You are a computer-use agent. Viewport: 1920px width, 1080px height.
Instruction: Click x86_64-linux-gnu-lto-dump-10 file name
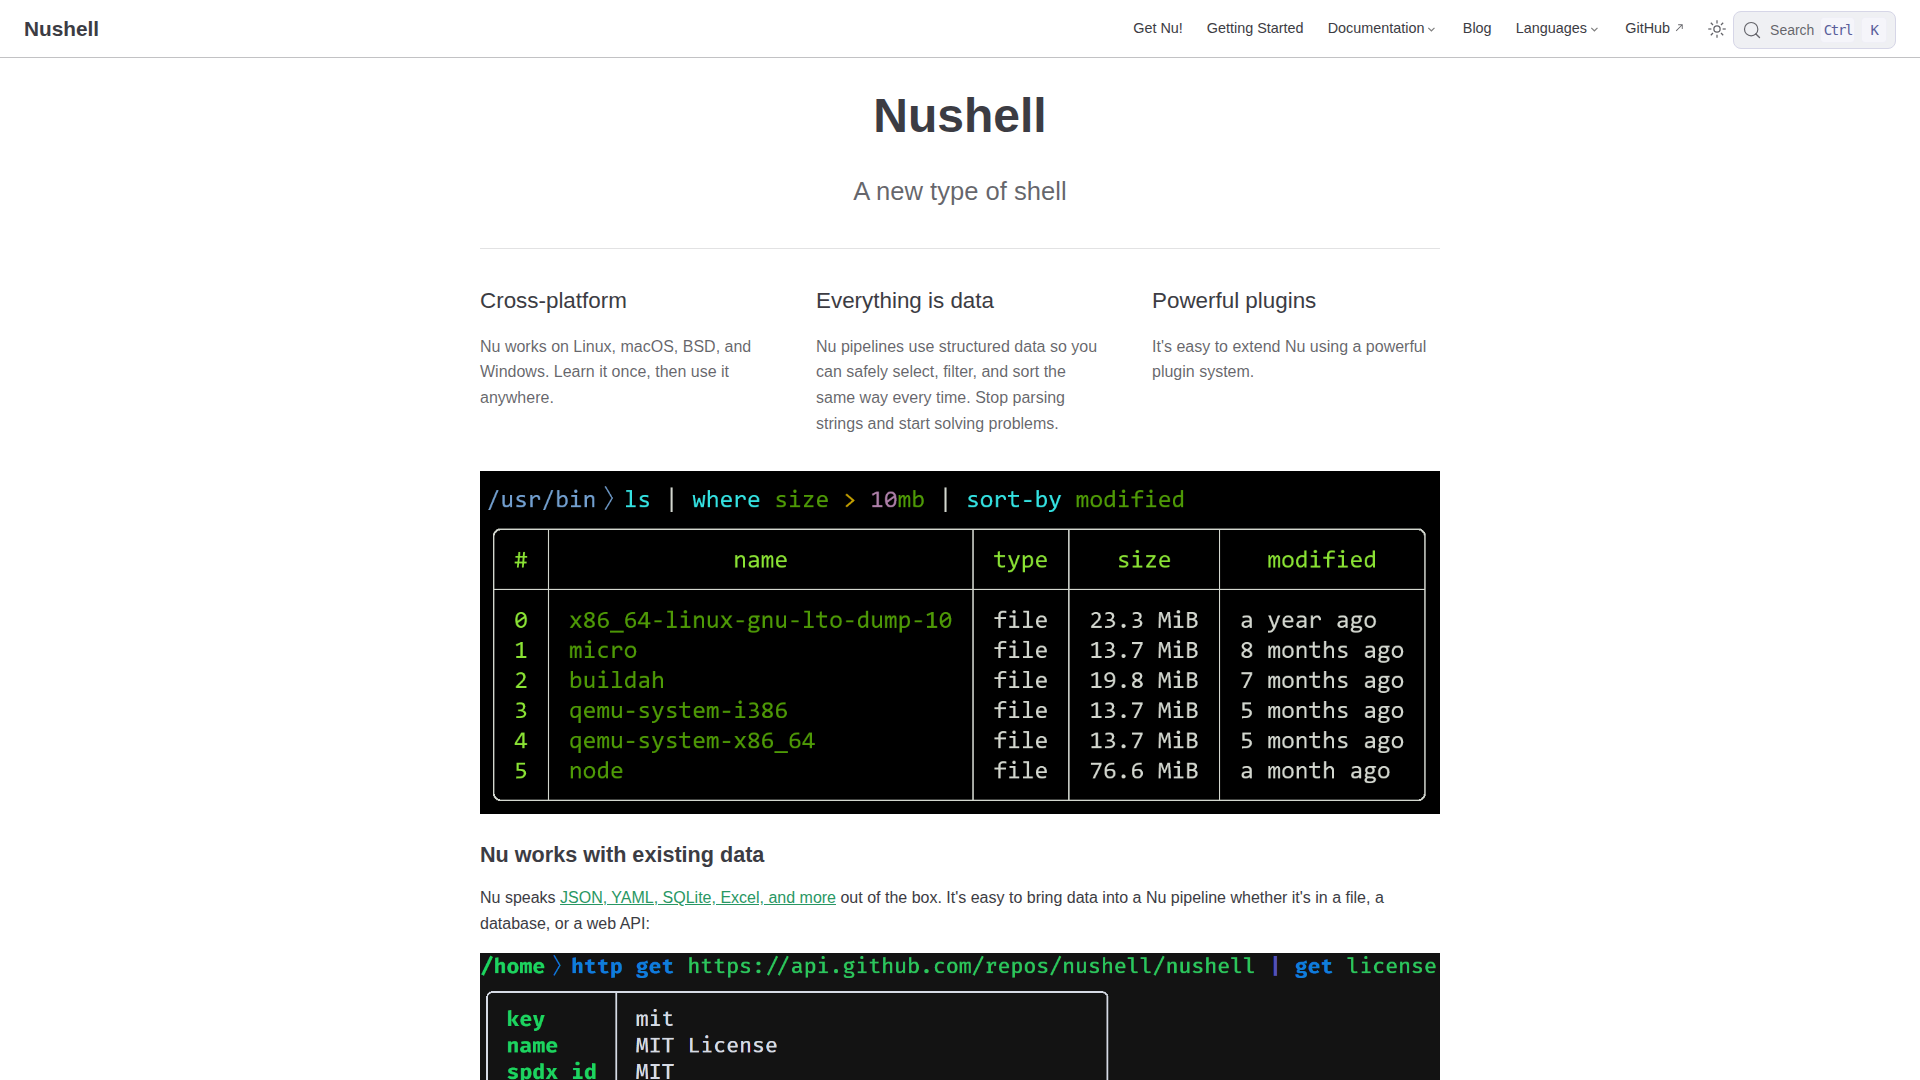(760, 620)
